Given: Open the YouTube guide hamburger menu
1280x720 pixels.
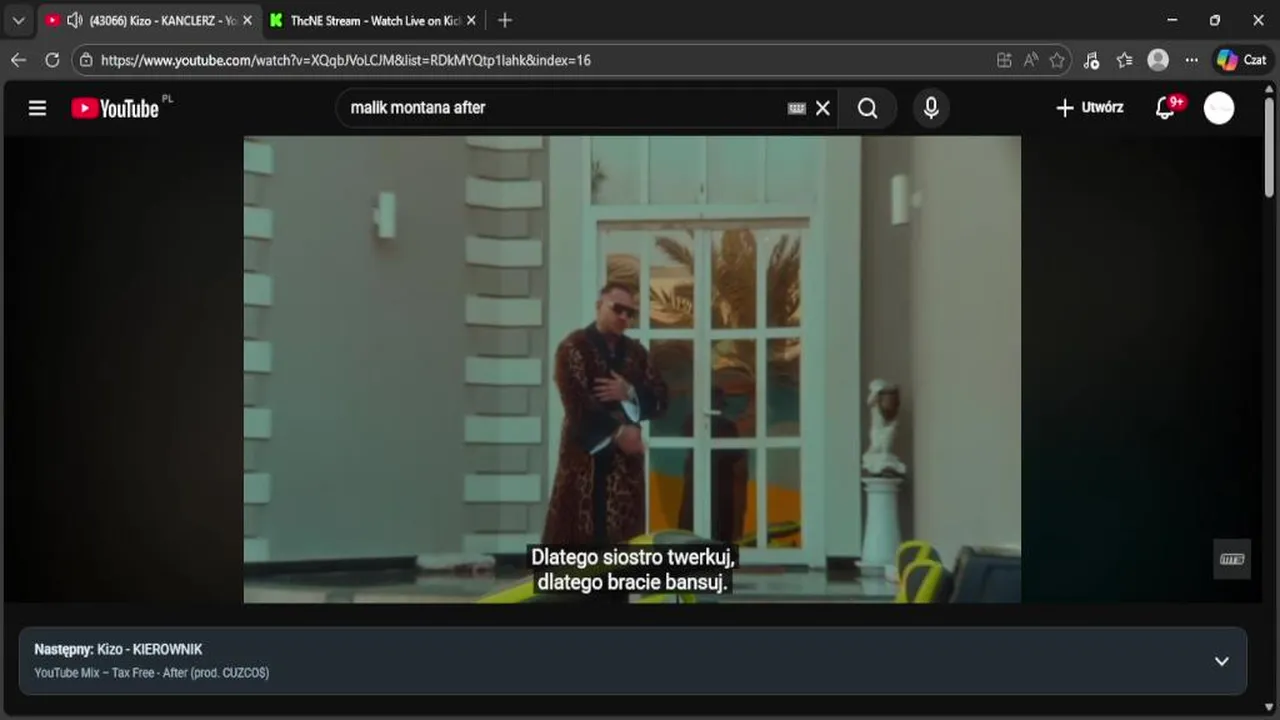Looking at the screenshot, I should point(37,108).
